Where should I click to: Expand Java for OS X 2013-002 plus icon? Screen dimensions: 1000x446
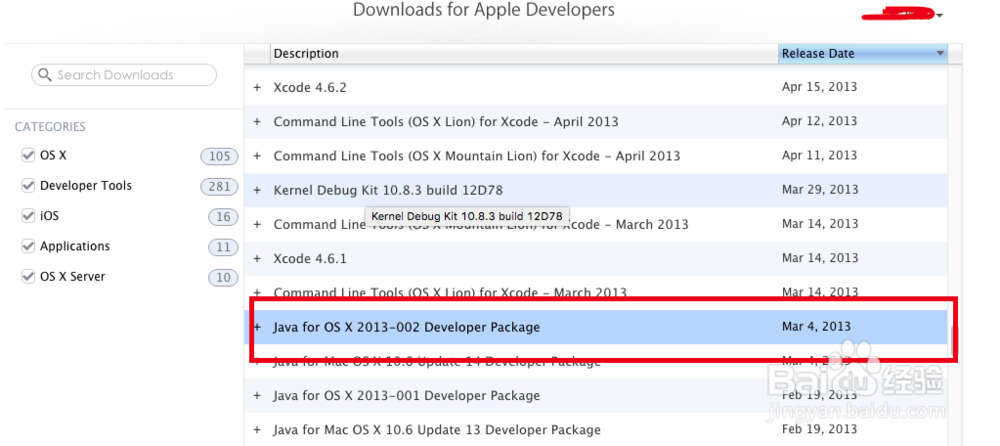click(x=257, y=327)
